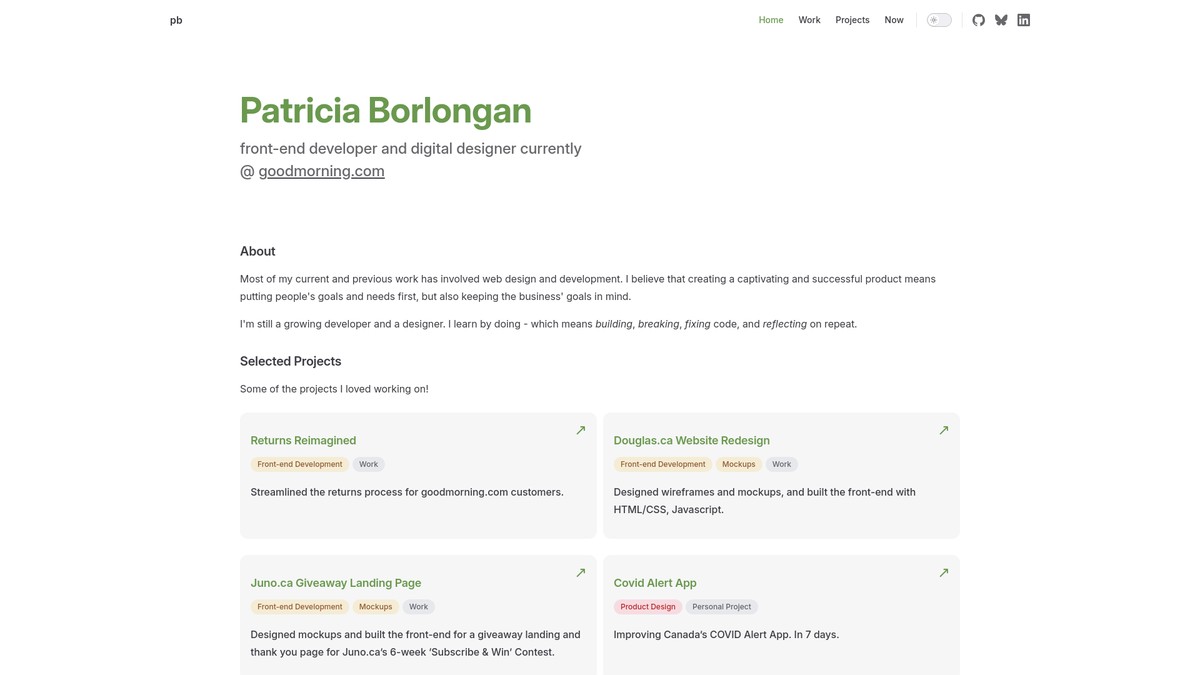Click the About section heading
This screenshot has height=675, width=1200.
pos(257,251)
